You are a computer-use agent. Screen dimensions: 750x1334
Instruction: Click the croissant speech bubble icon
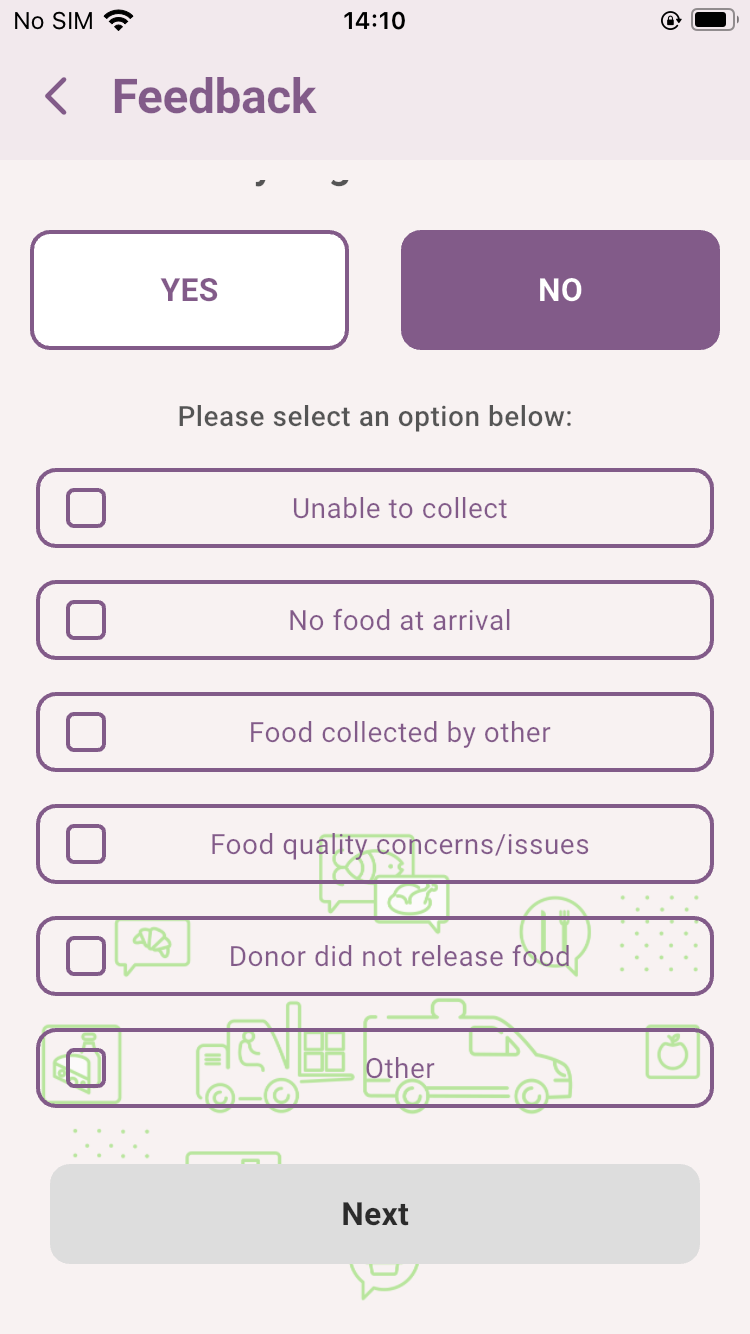(152, 944)
